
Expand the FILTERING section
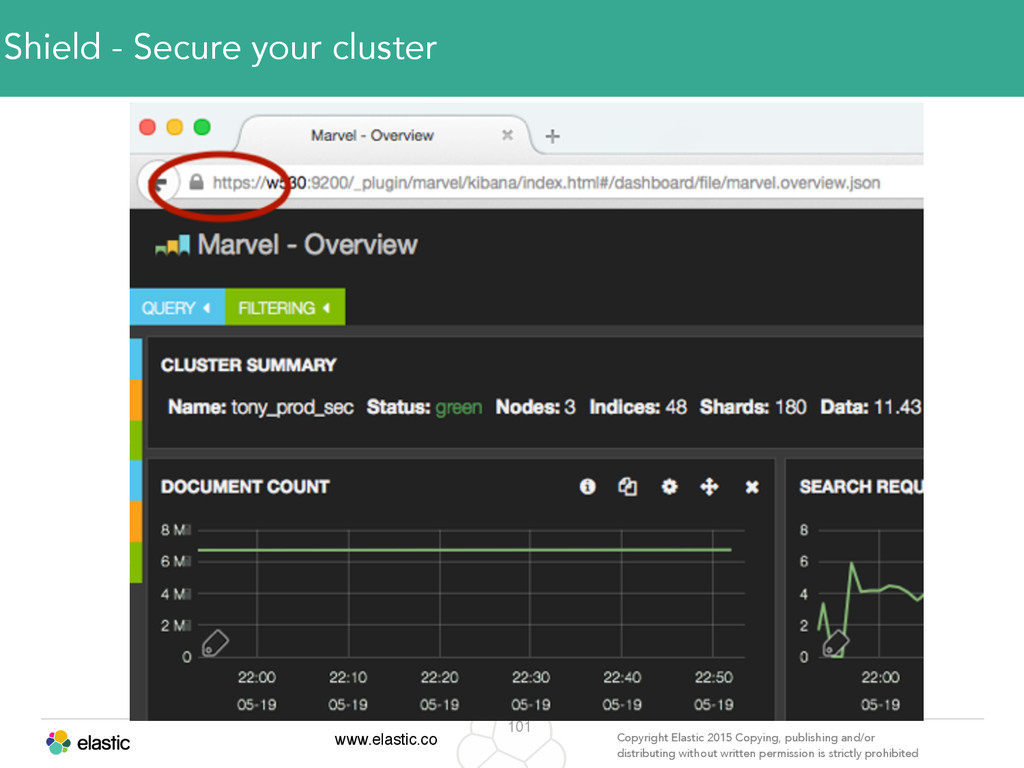(285, 307)
